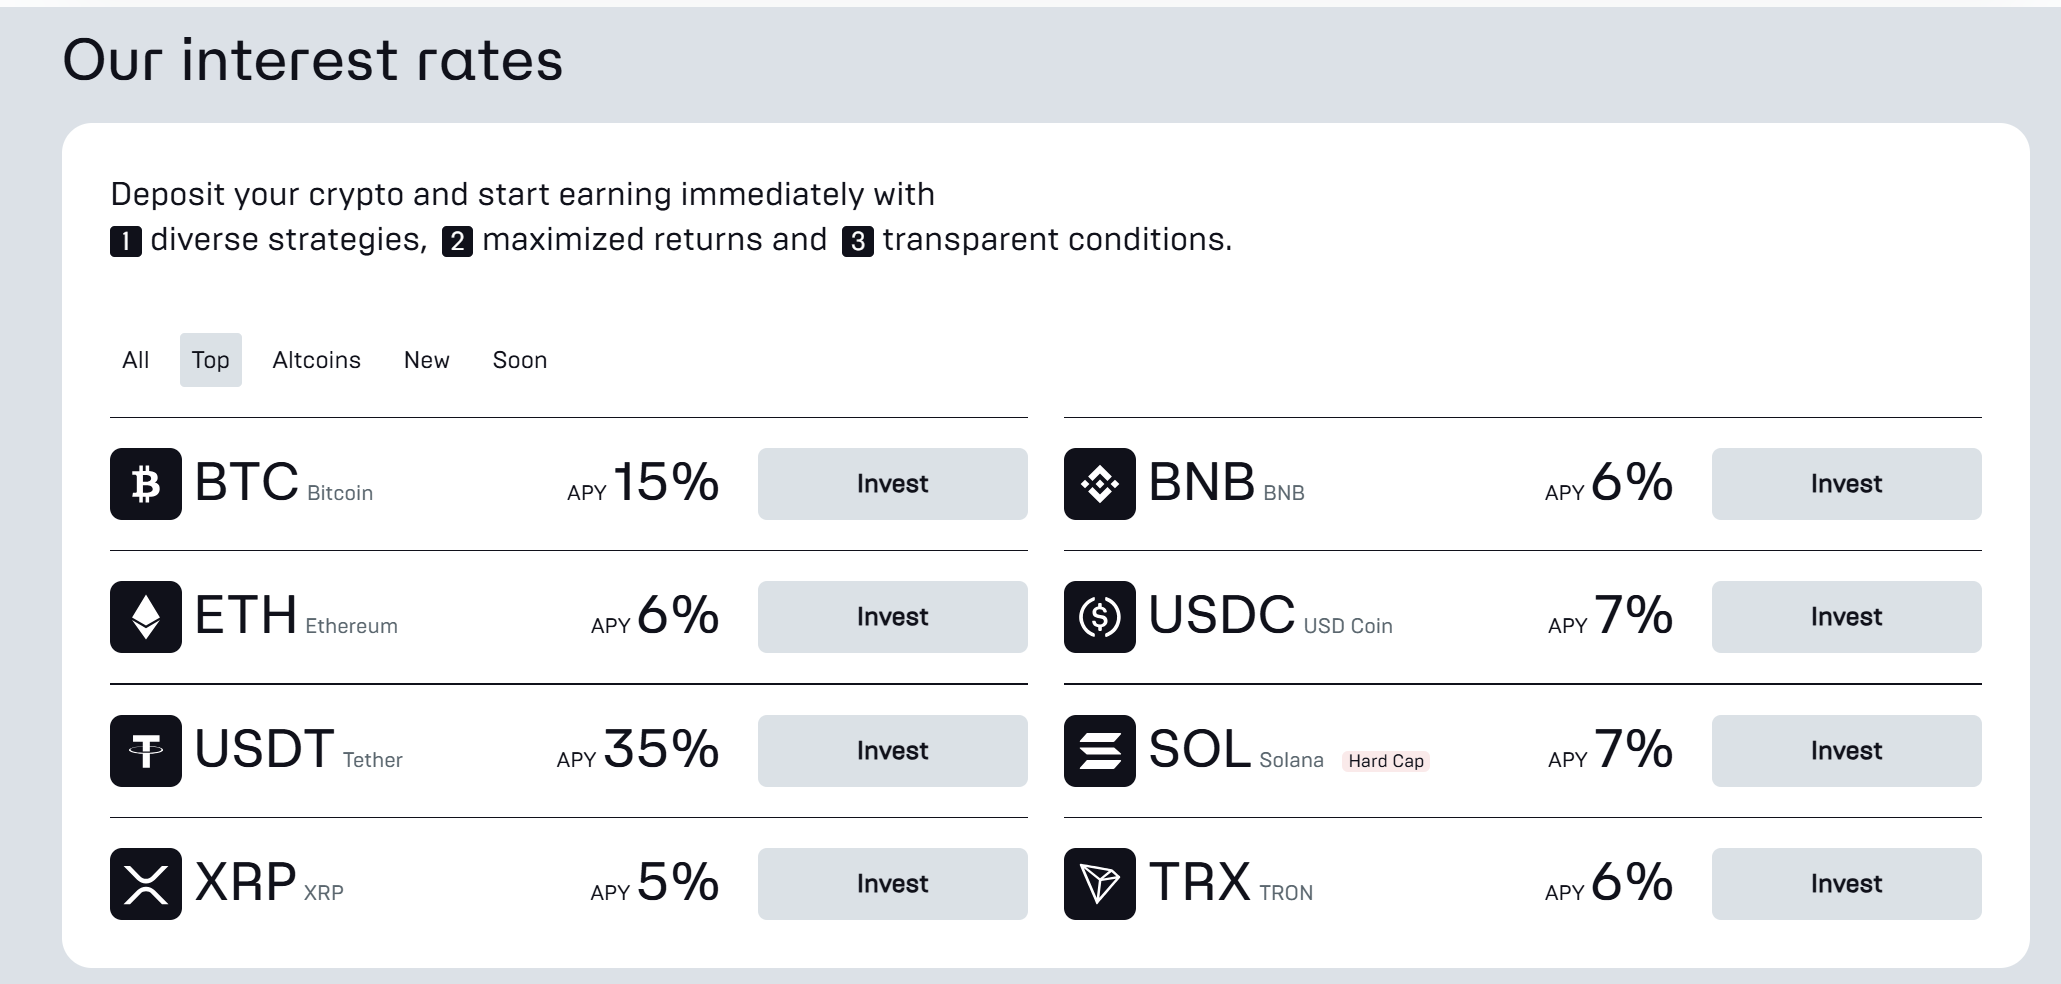Invest in USDT at 35% APY
This screenshot has height=984, width=2061.
[892, 751]
